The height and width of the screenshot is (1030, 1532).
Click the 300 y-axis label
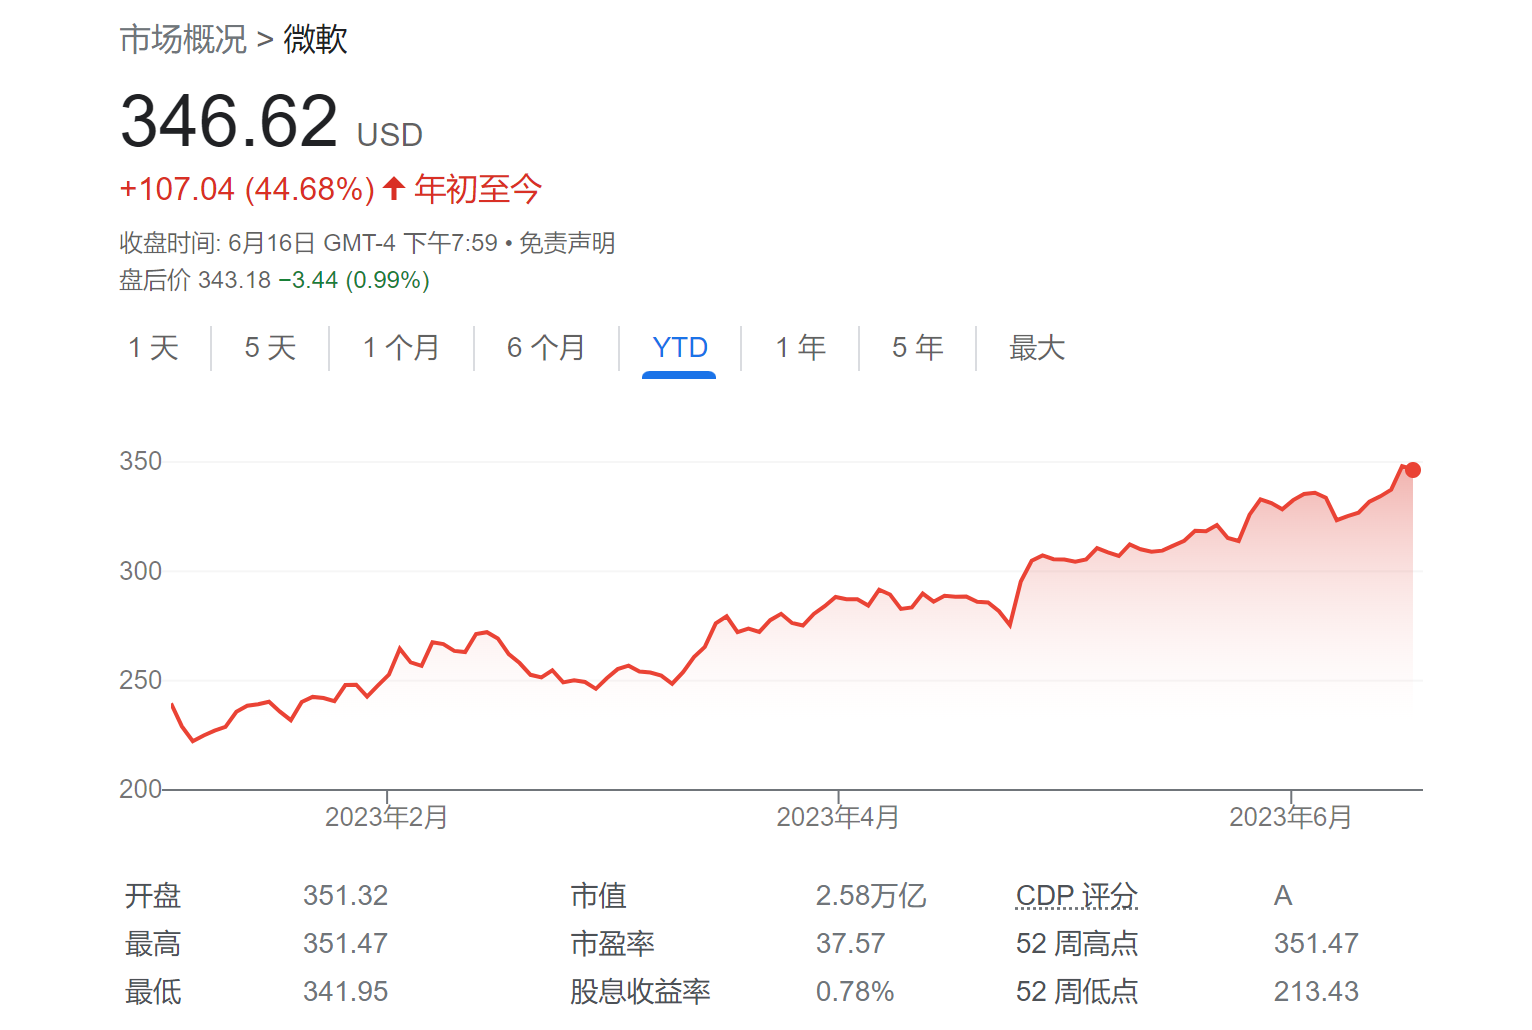coord(140,571)
